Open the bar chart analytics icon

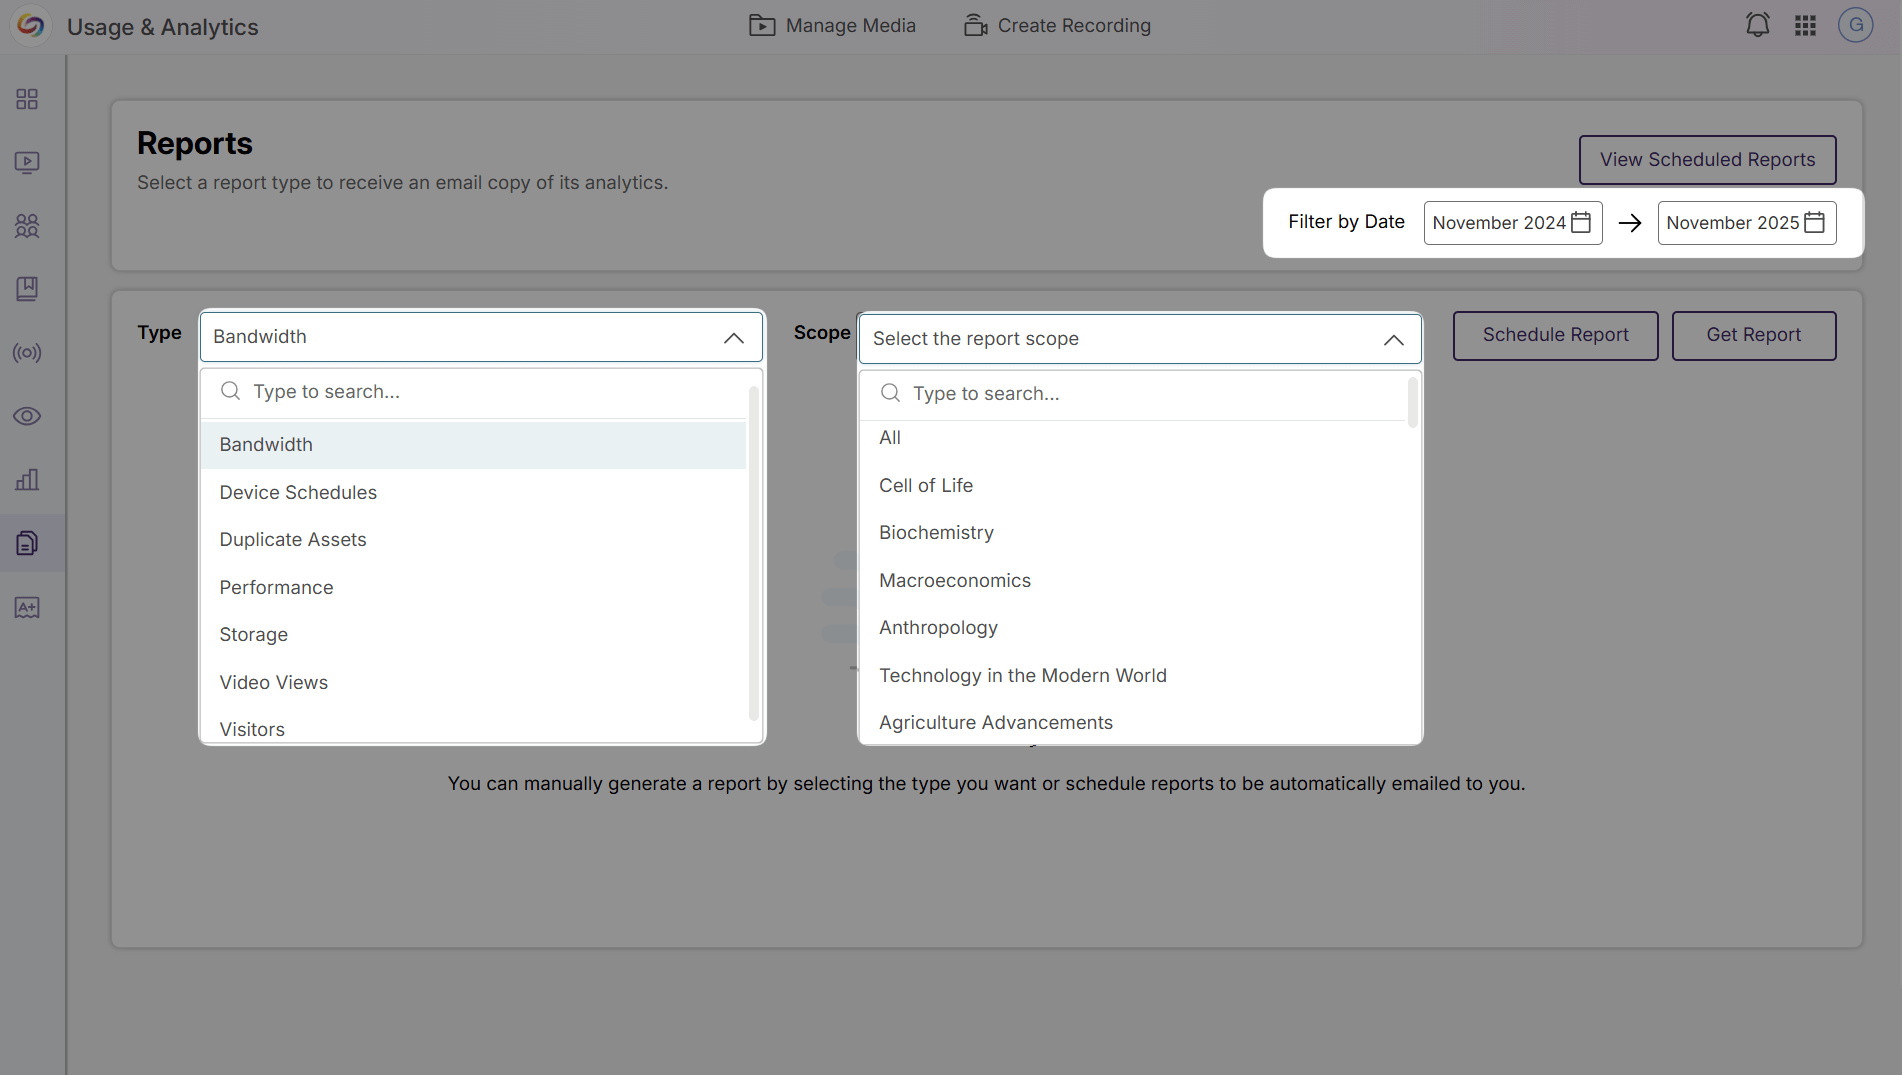[27, 480]
